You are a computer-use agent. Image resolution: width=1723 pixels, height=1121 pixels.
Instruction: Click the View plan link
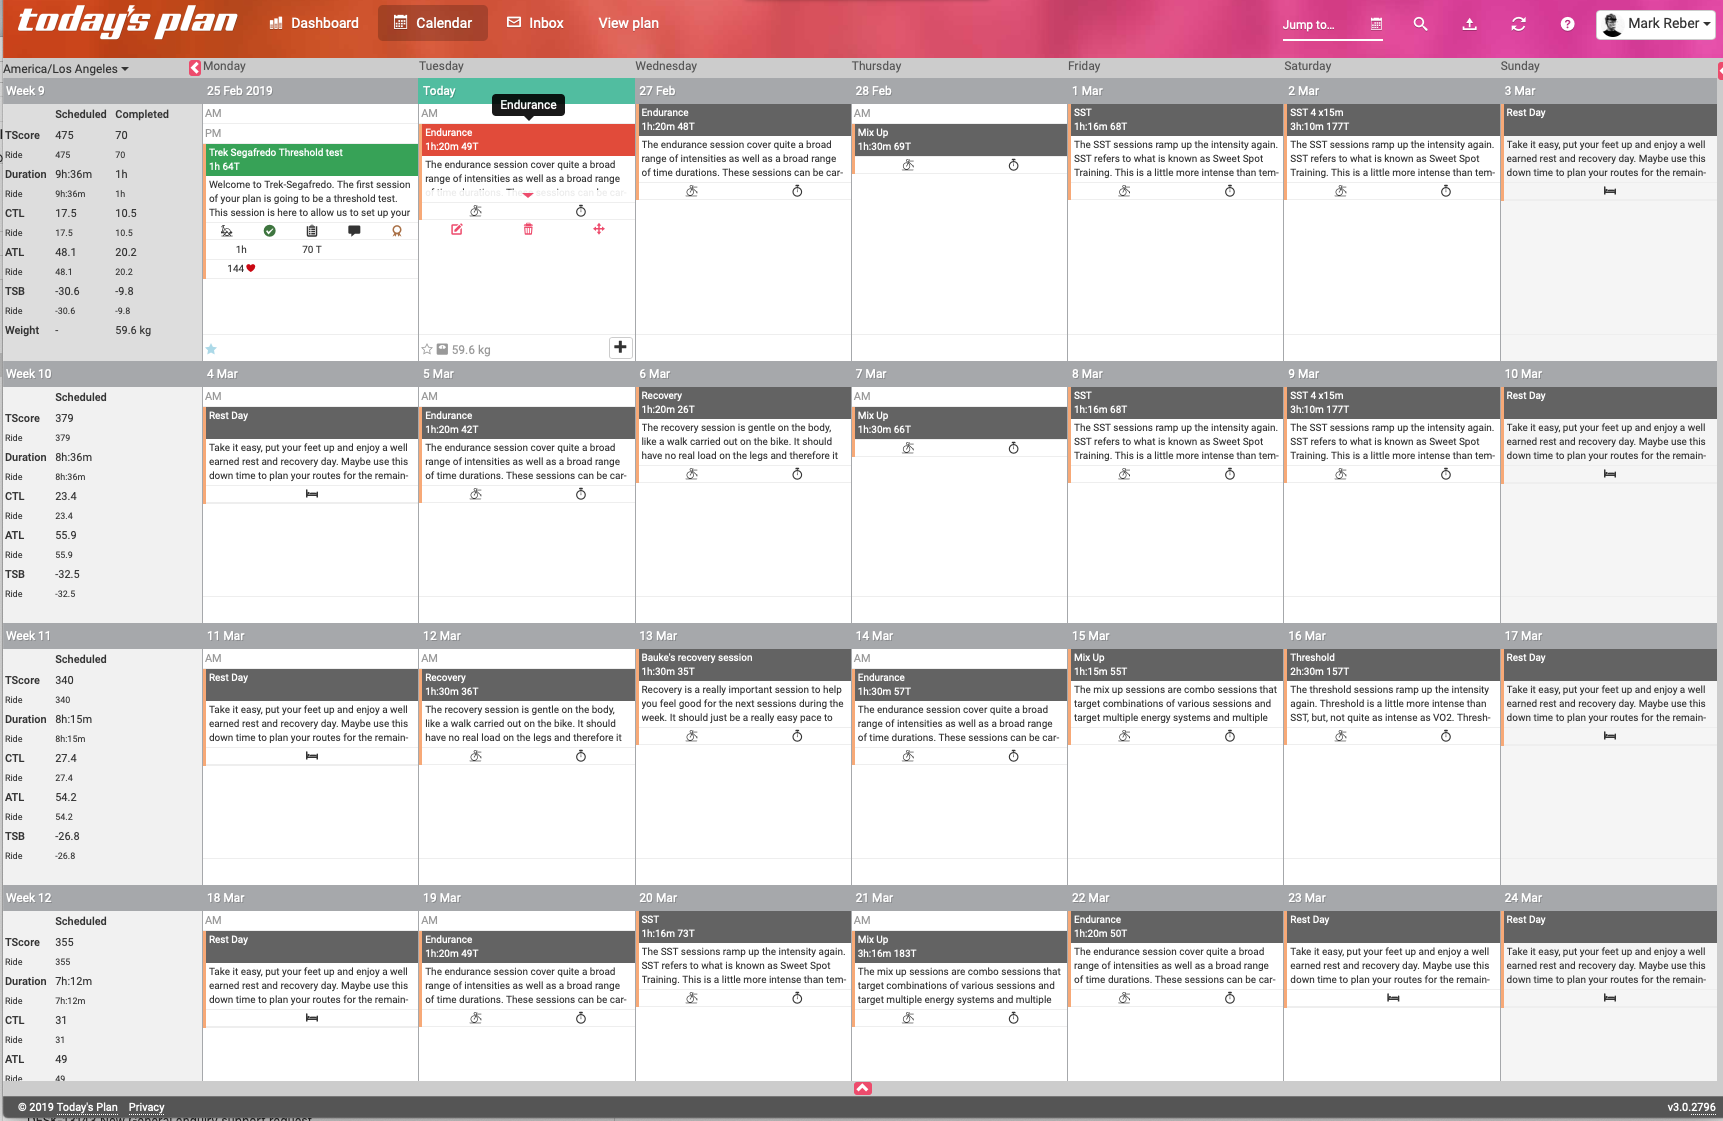[628, 23]
